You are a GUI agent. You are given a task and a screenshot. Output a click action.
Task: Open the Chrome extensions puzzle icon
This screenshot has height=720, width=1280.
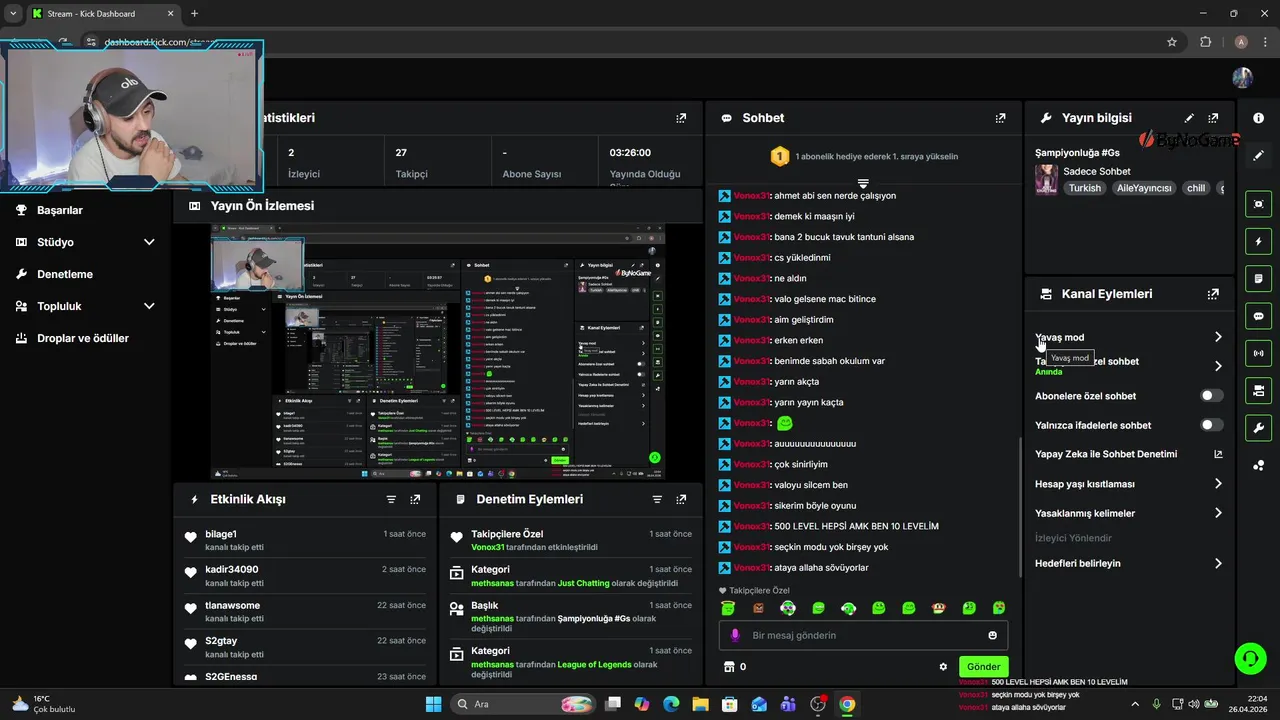click(x=1205, y=42)
